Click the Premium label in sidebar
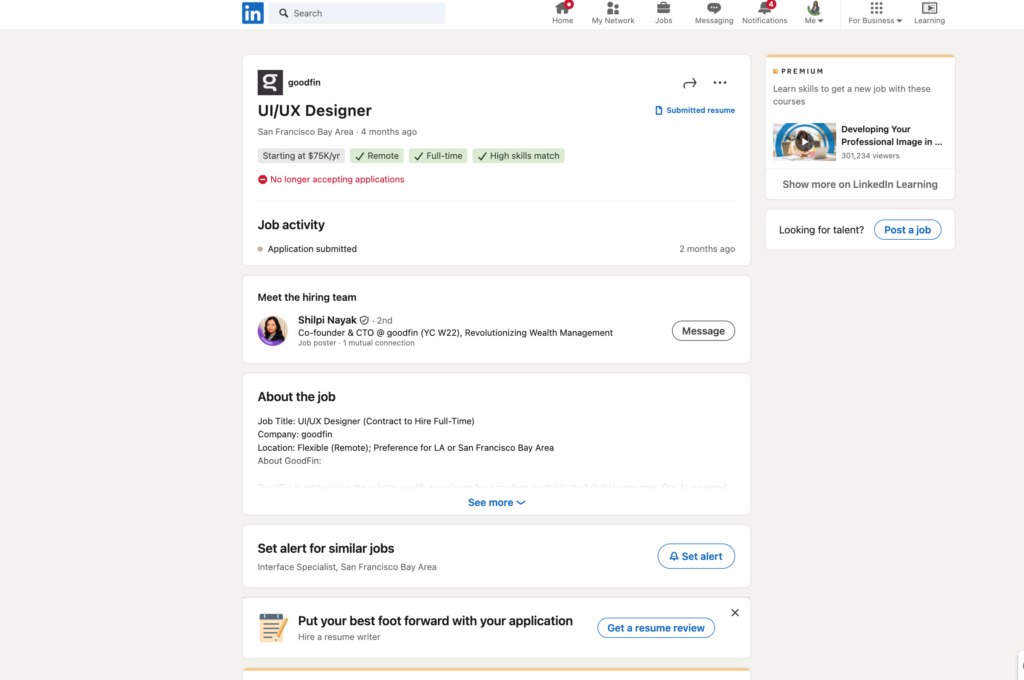The width and height of the screenshot is (1024, 680). (x=798, y=71)
